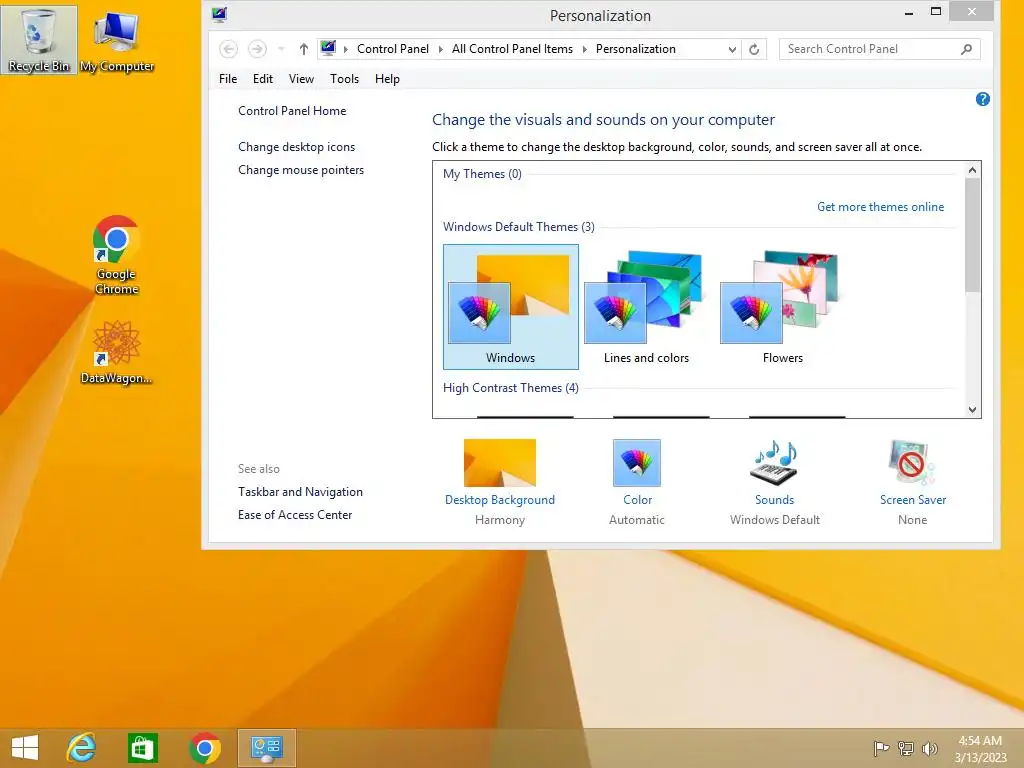This screenshot has width=1024, height=768.
Task: Click the Back navigation arrow
Action: (x=228, y=49)
